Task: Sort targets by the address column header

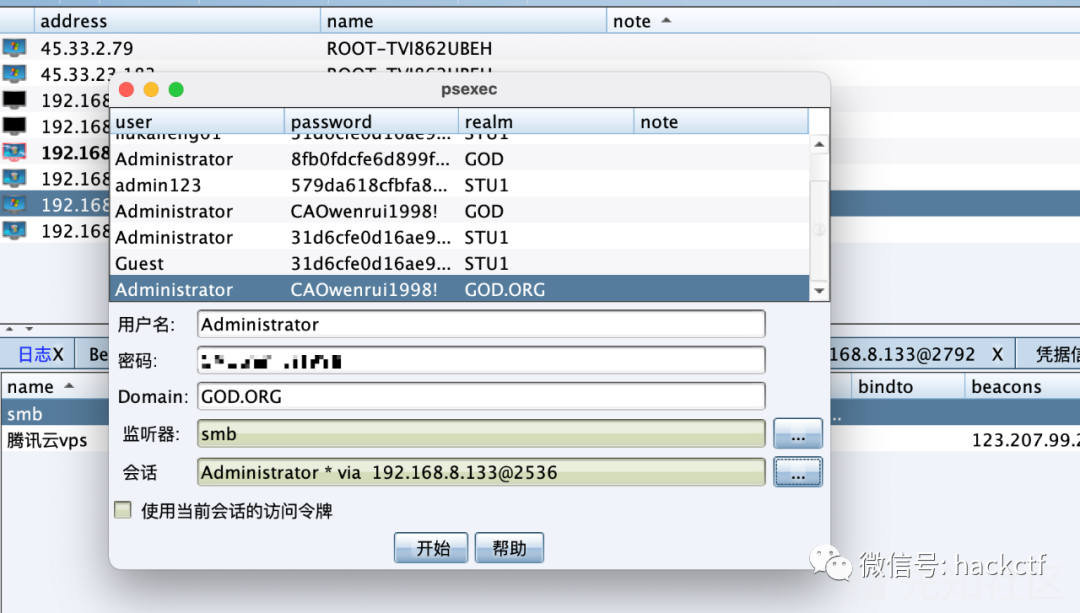Action: [x=177, y=21]
